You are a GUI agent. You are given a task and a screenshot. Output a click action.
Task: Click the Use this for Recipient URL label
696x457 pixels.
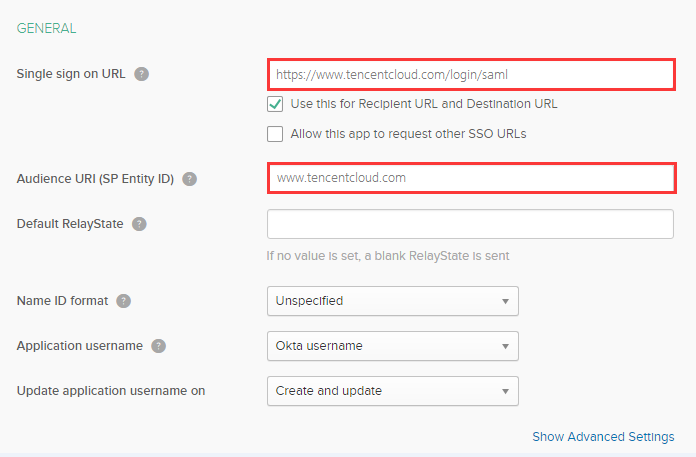coord(424,104)
